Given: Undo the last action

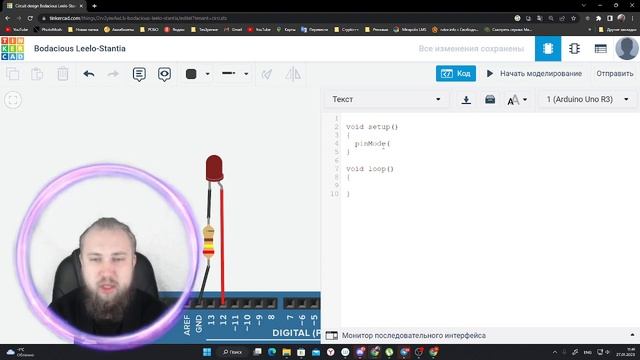Looking at the screenshot, I should 89,74.
